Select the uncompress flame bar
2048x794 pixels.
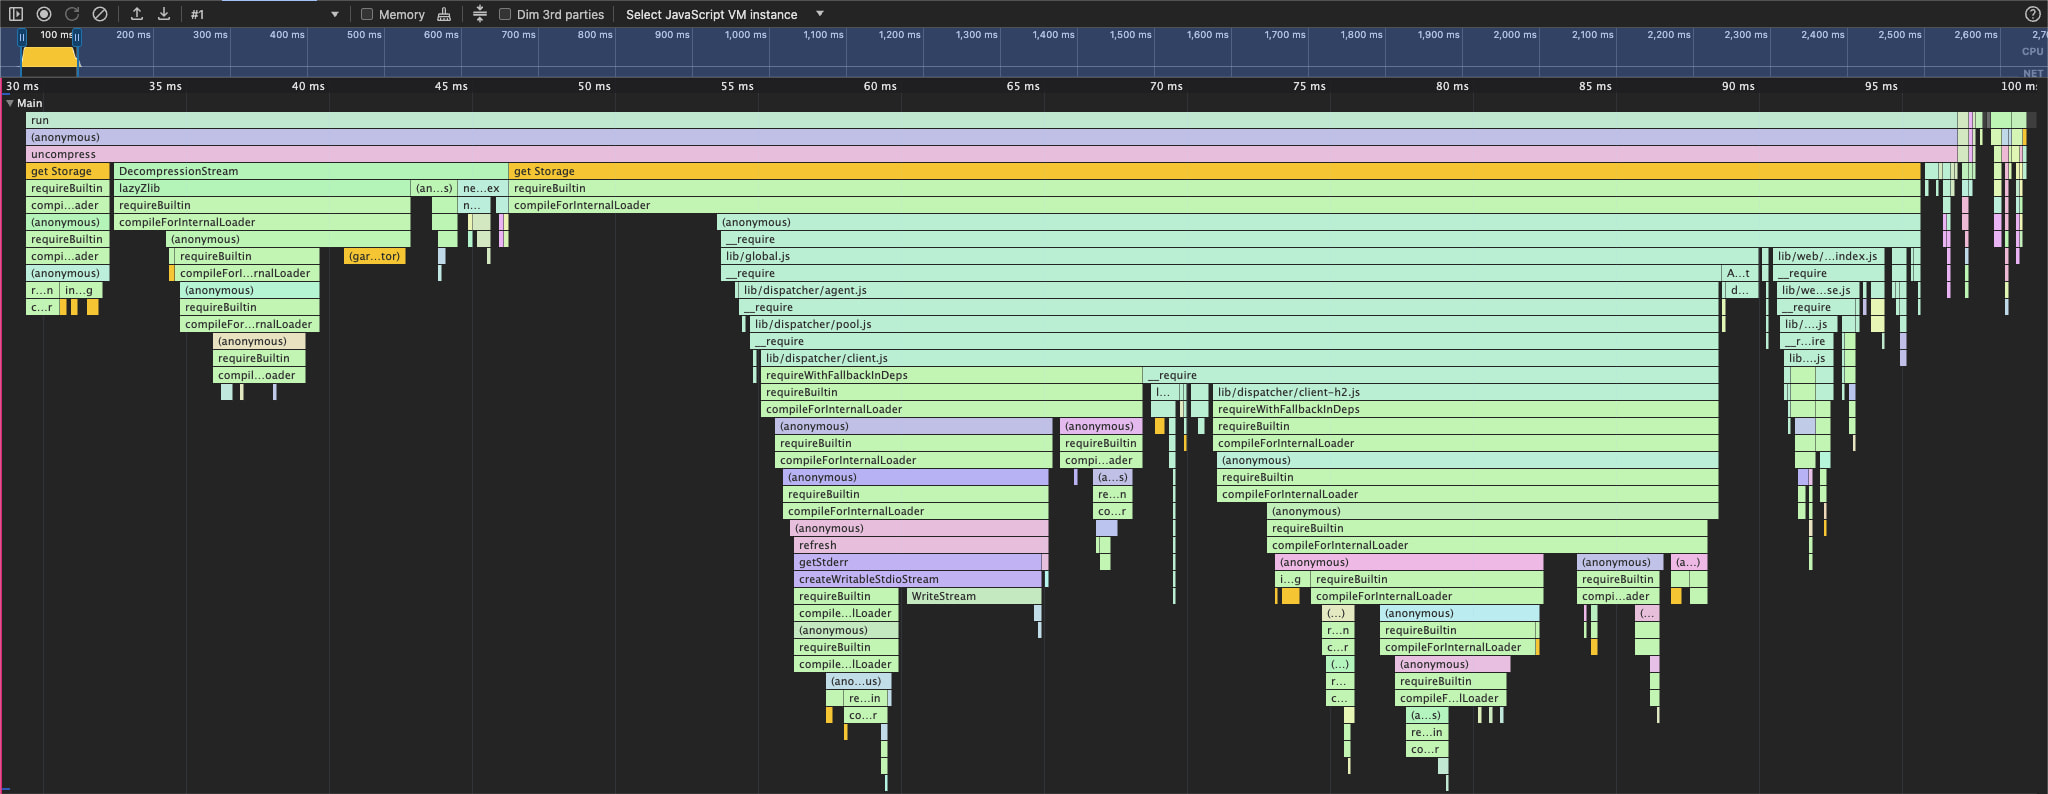pyautogui.click(x=991, y=154)
